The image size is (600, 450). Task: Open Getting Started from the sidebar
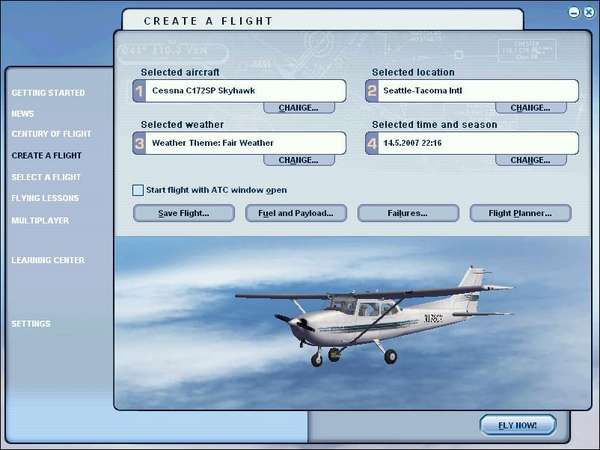48,93
